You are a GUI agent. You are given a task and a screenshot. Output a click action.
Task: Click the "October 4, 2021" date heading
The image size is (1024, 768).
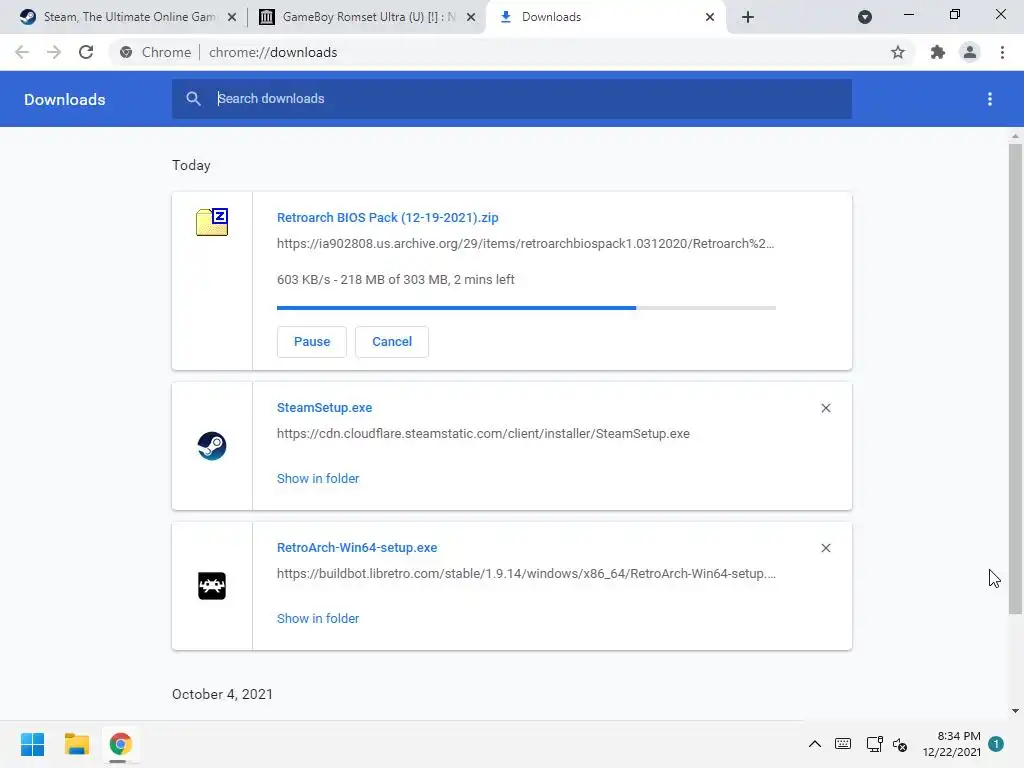point(223,694)
